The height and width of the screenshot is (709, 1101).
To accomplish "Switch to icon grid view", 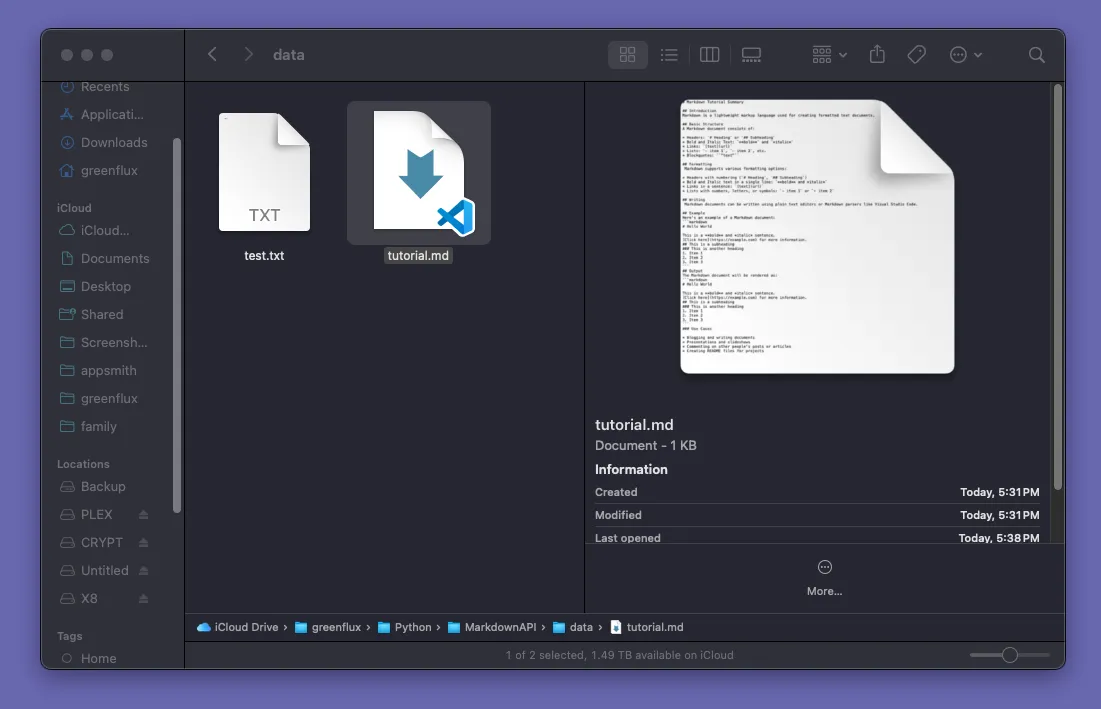I will 628,55.
